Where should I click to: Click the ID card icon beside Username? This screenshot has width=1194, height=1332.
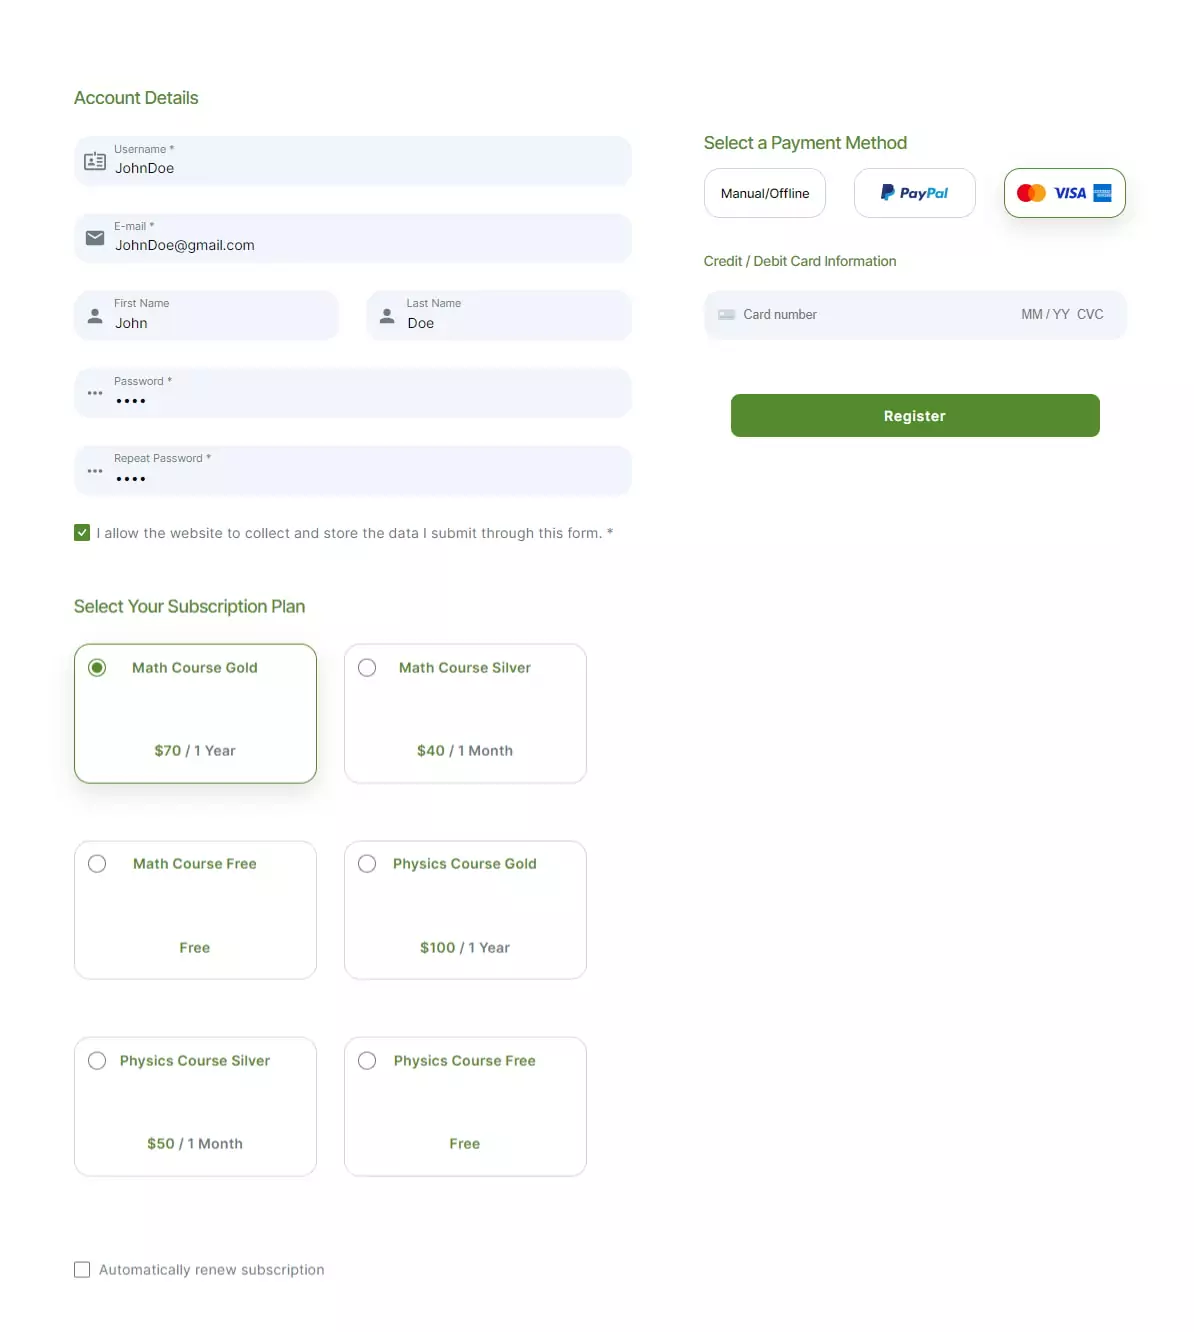(95, 161)
